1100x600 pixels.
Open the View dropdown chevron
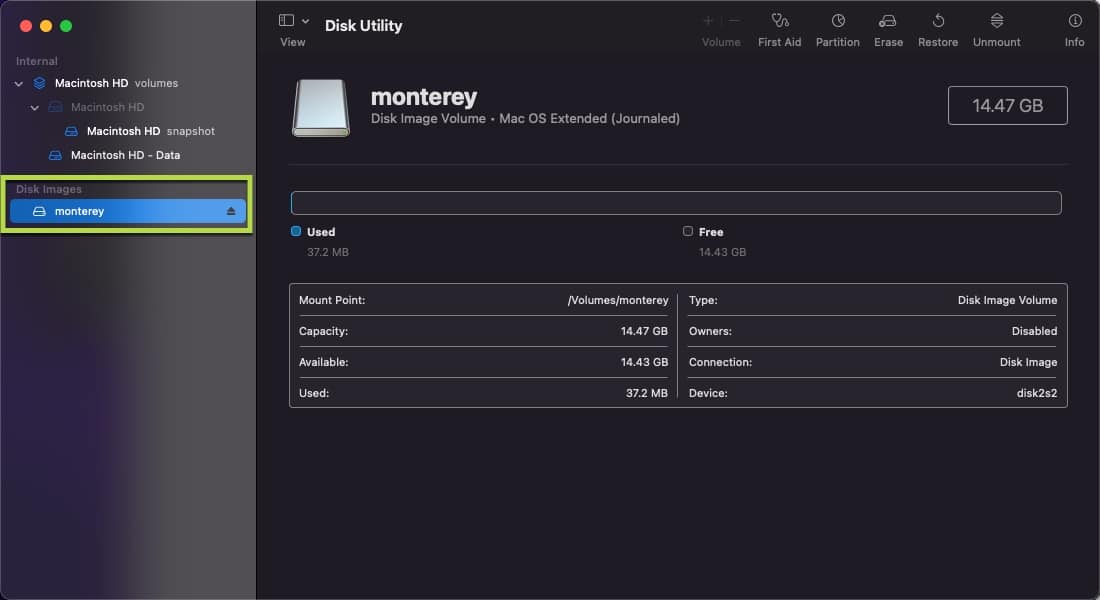[x=305, y=21]
